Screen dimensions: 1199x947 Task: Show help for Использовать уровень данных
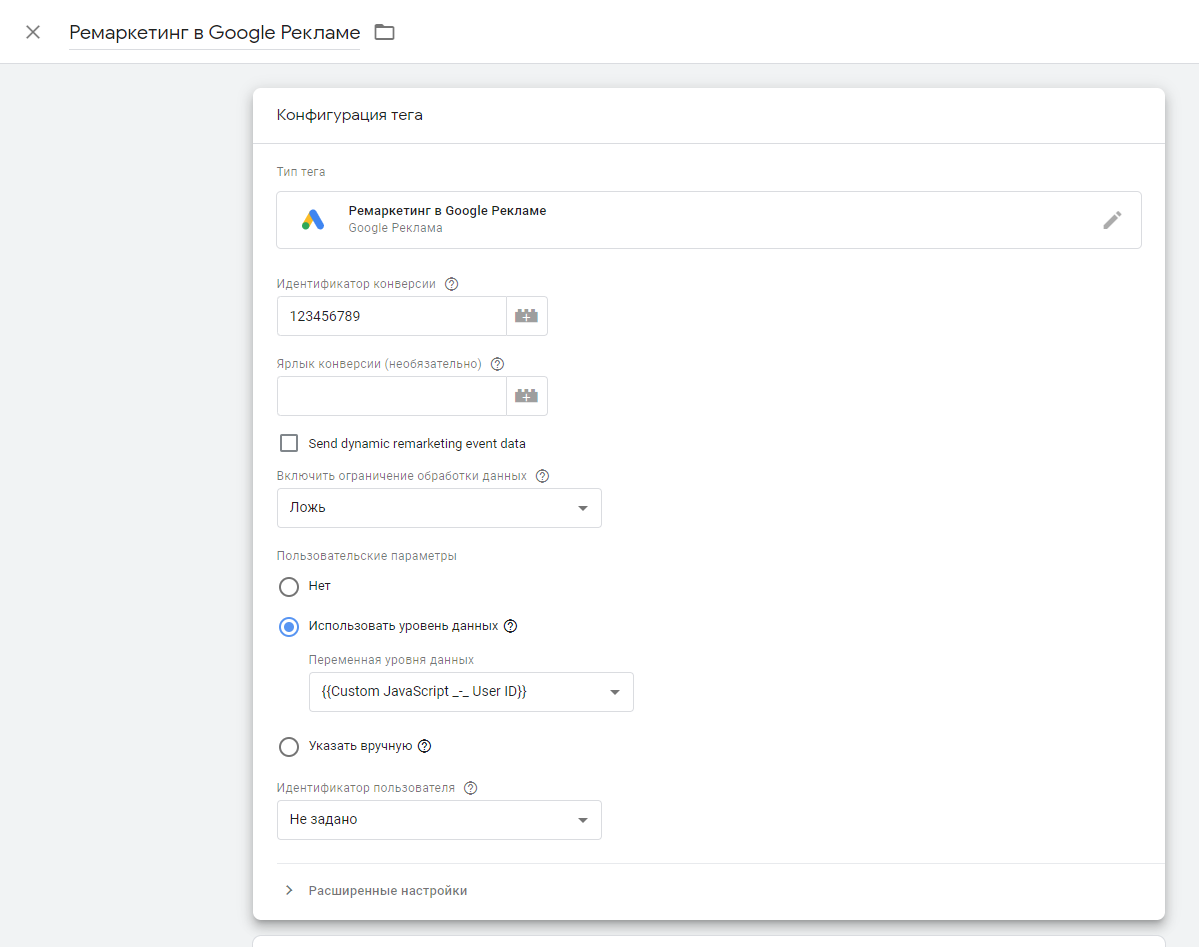tap(511, 626)
